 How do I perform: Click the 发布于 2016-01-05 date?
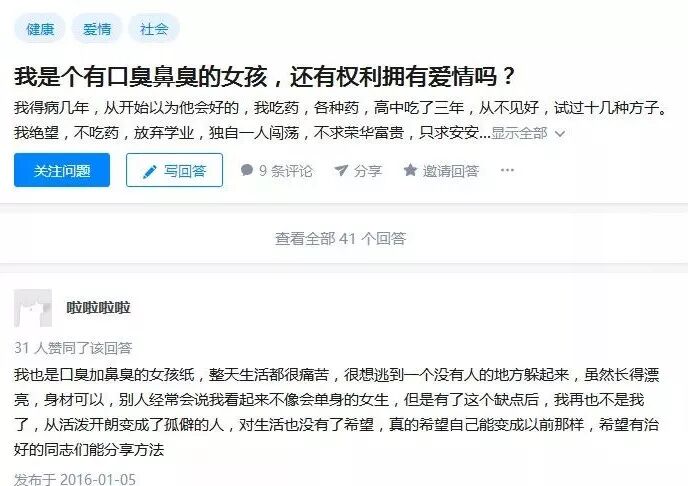[75, 479]
